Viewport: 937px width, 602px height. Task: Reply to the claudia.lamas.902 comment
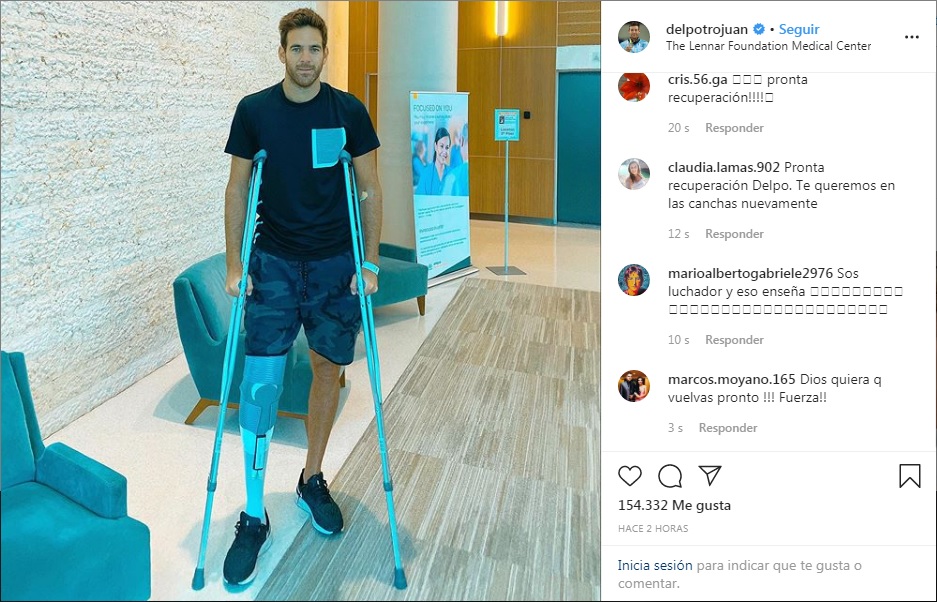coord(734,234)
